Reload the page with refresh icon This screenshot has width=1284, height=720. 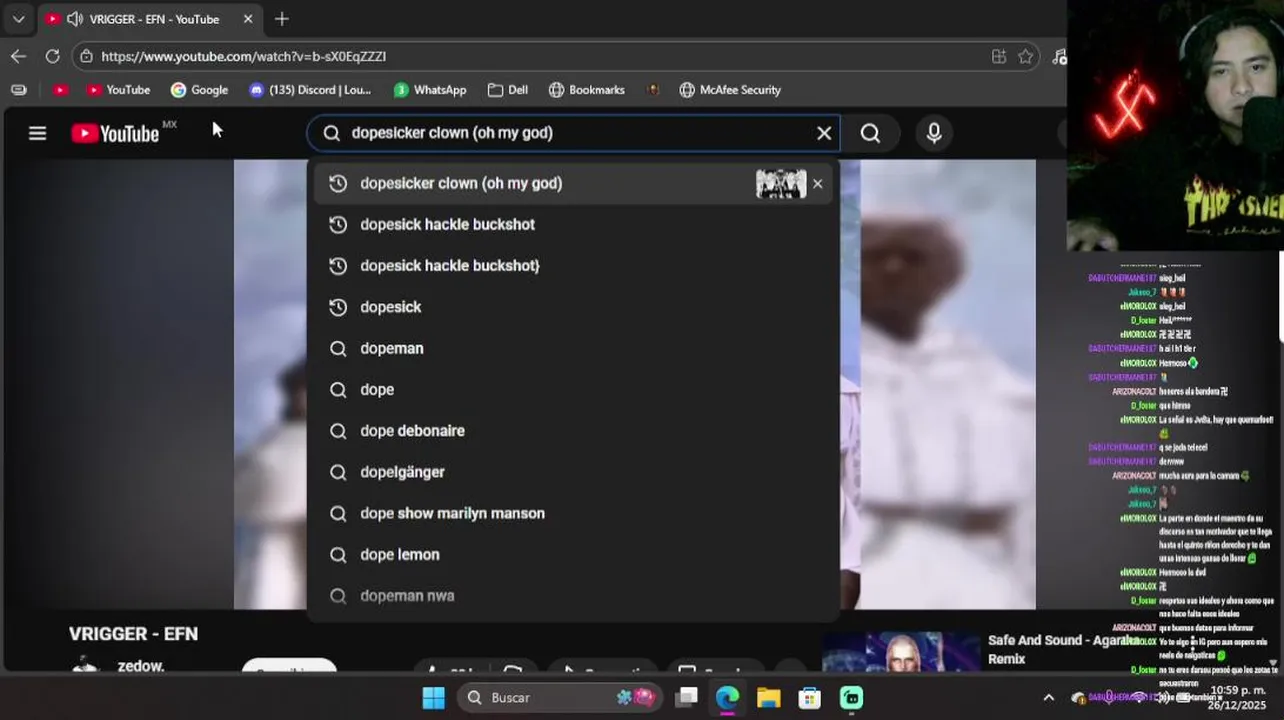pos(52,56)
